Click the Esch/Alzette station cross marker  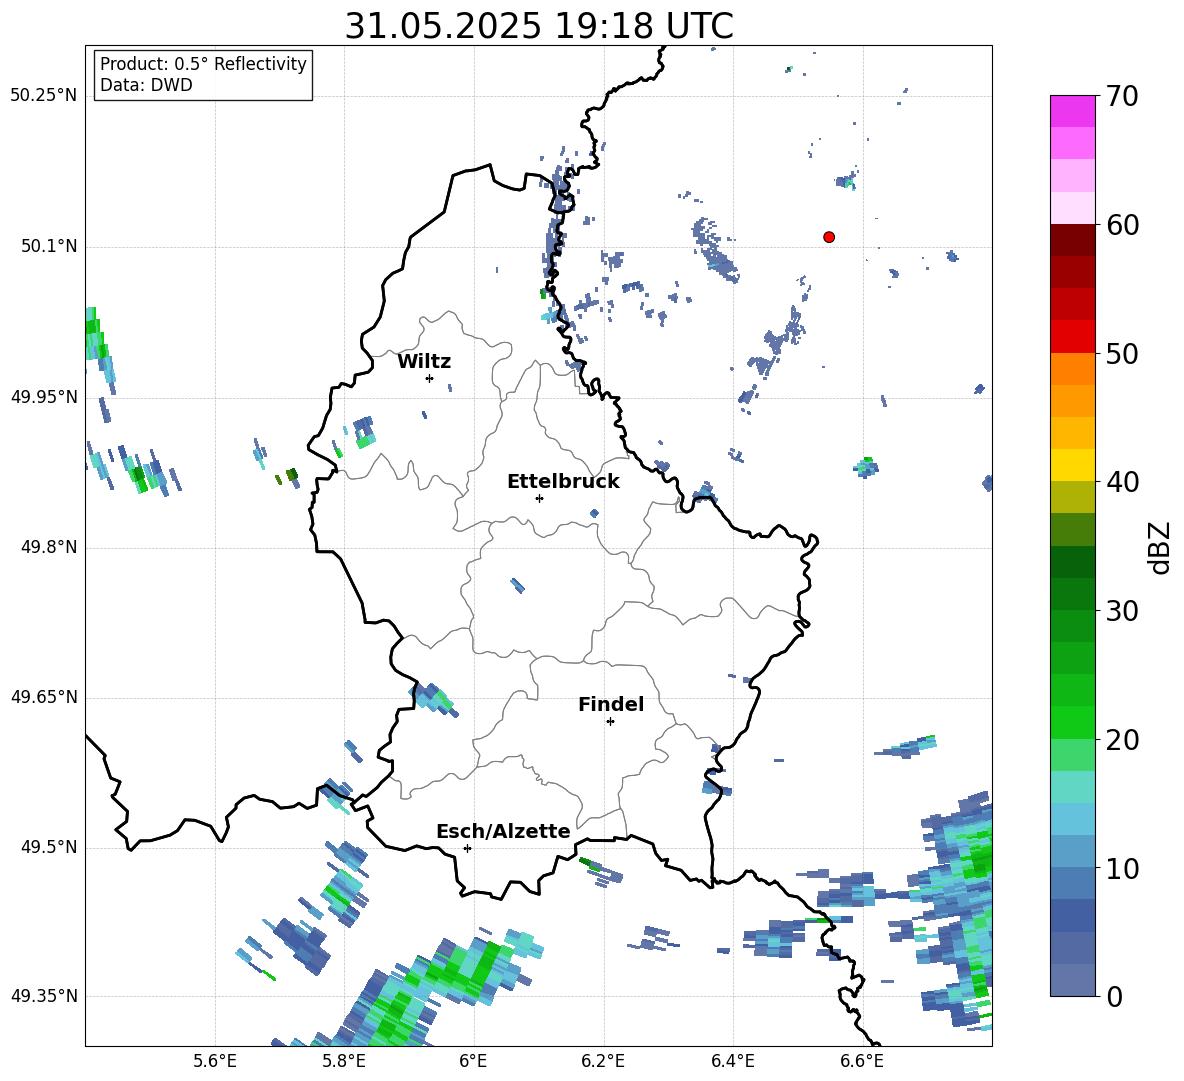point(467,848)
